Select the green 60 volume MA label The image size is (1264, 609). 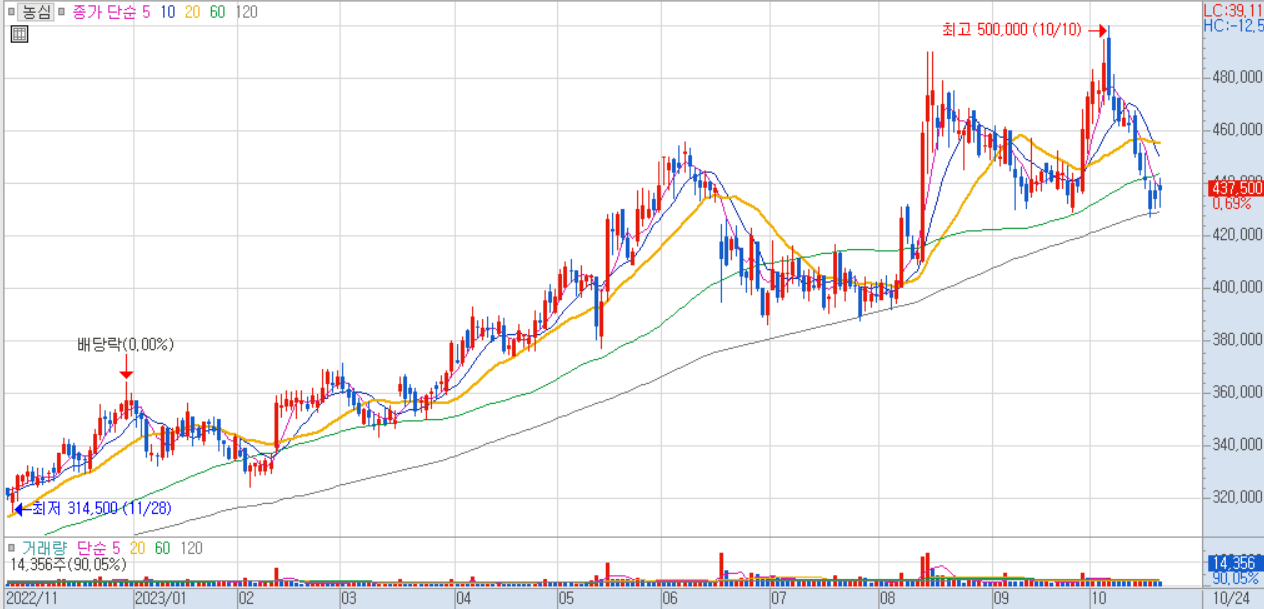pyautogui.click(x=162, y=547)
